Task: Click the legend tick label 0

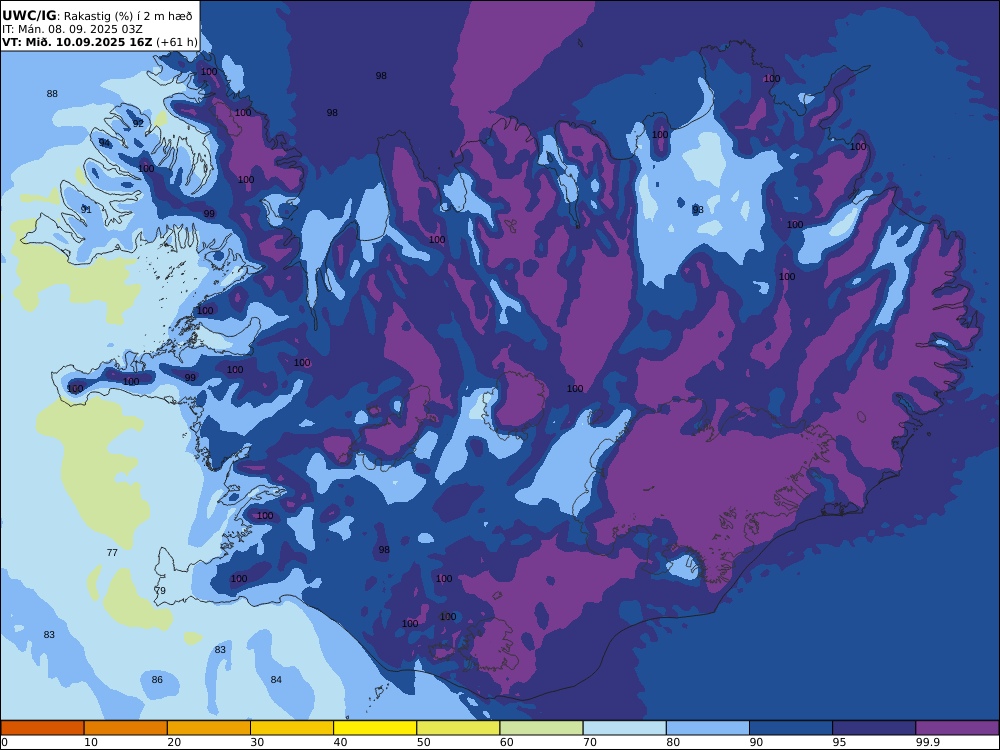Action: 4,742
